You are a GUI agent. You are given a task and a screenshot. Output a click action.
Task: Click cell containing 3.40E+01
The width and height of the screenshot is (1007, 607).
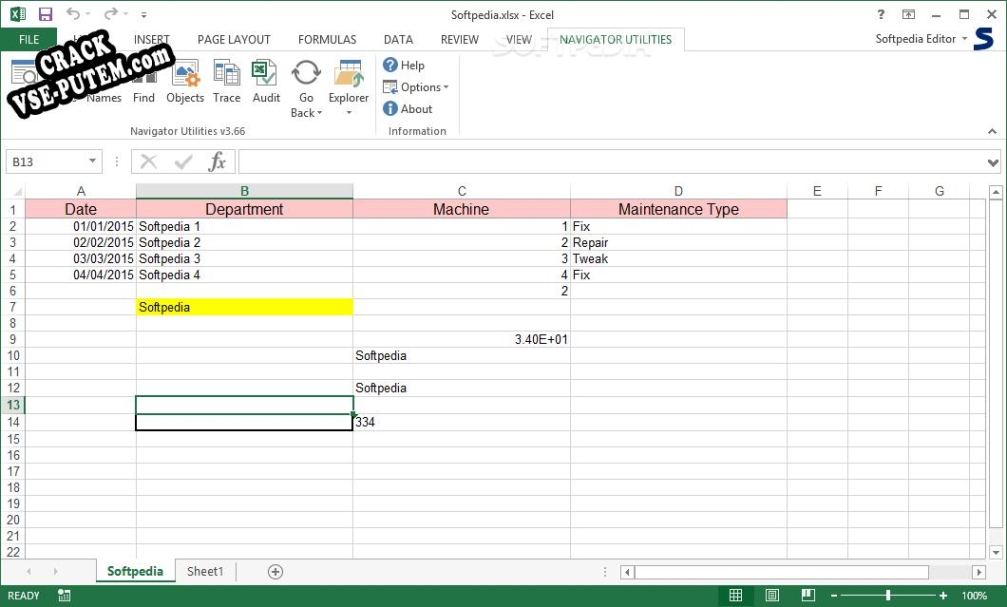coord(461,339)
